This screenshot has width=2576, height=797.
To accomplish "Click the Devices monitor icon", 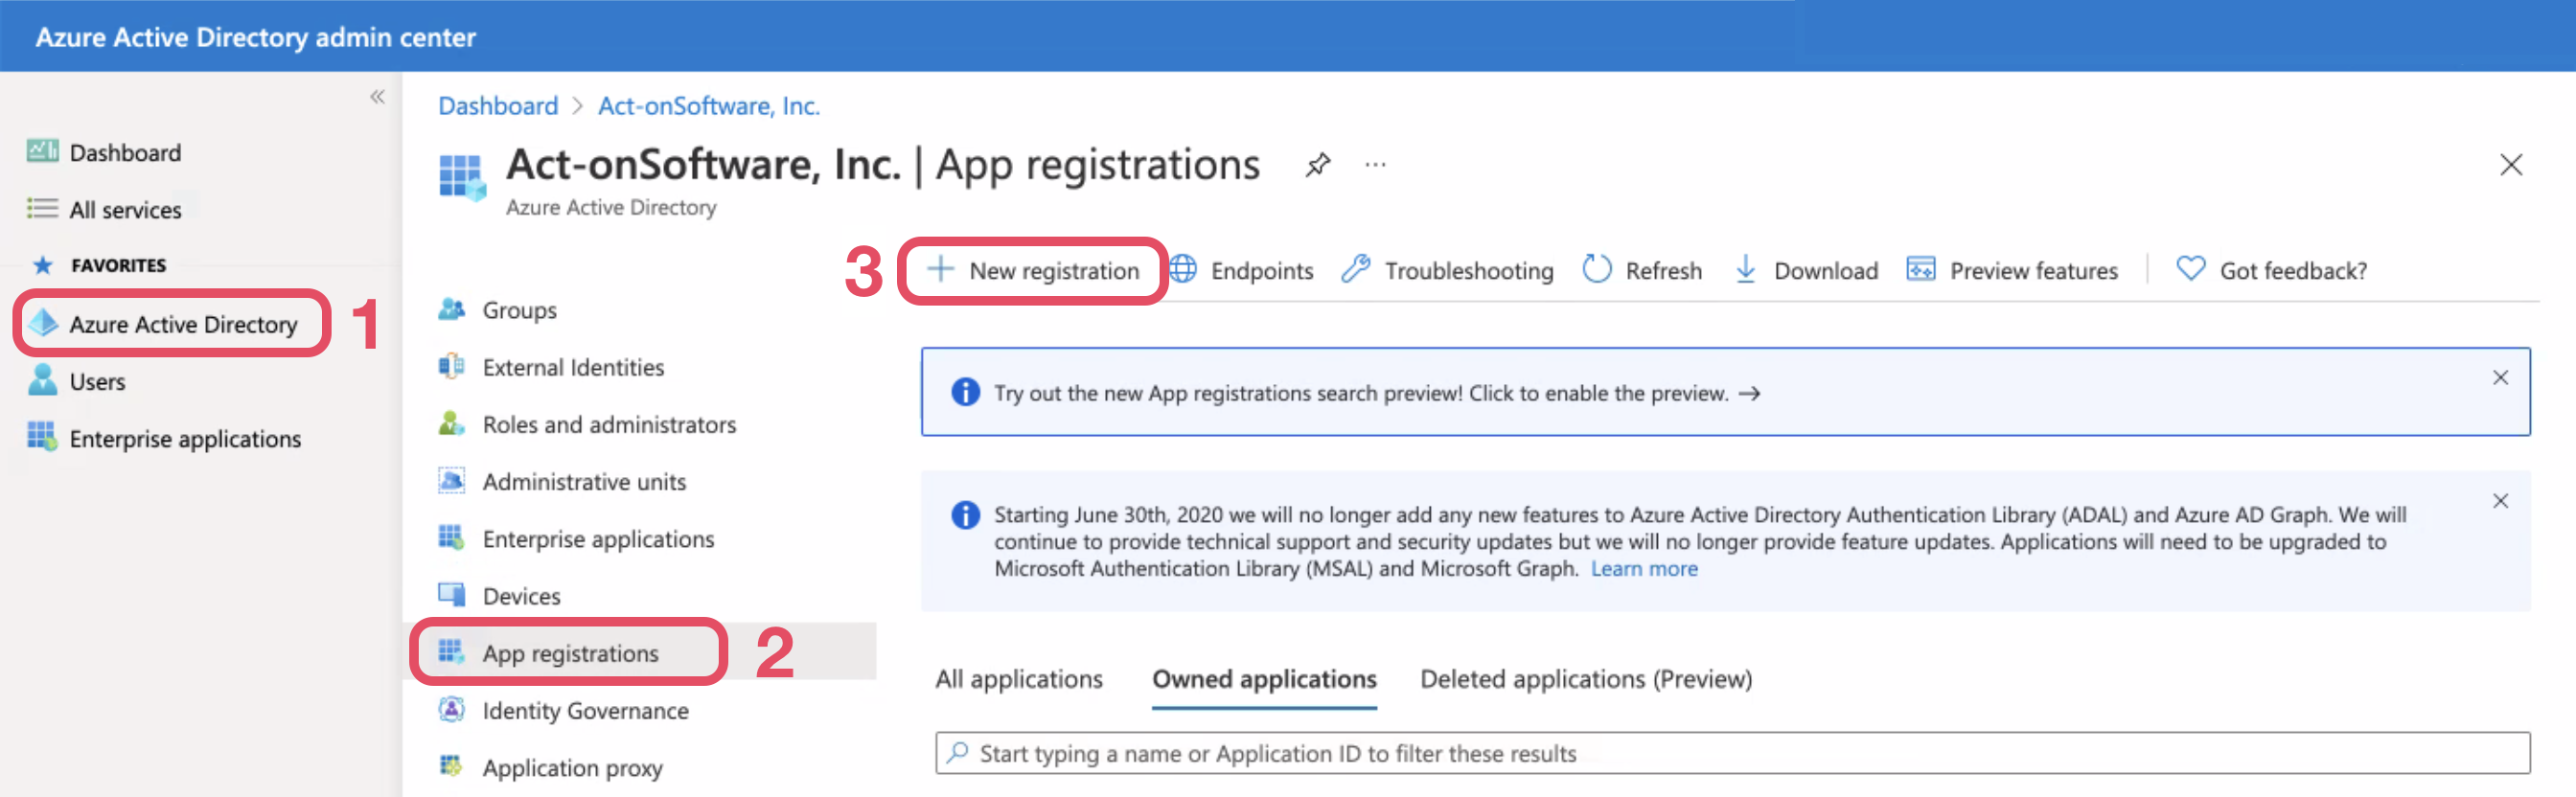I will 452,594.
